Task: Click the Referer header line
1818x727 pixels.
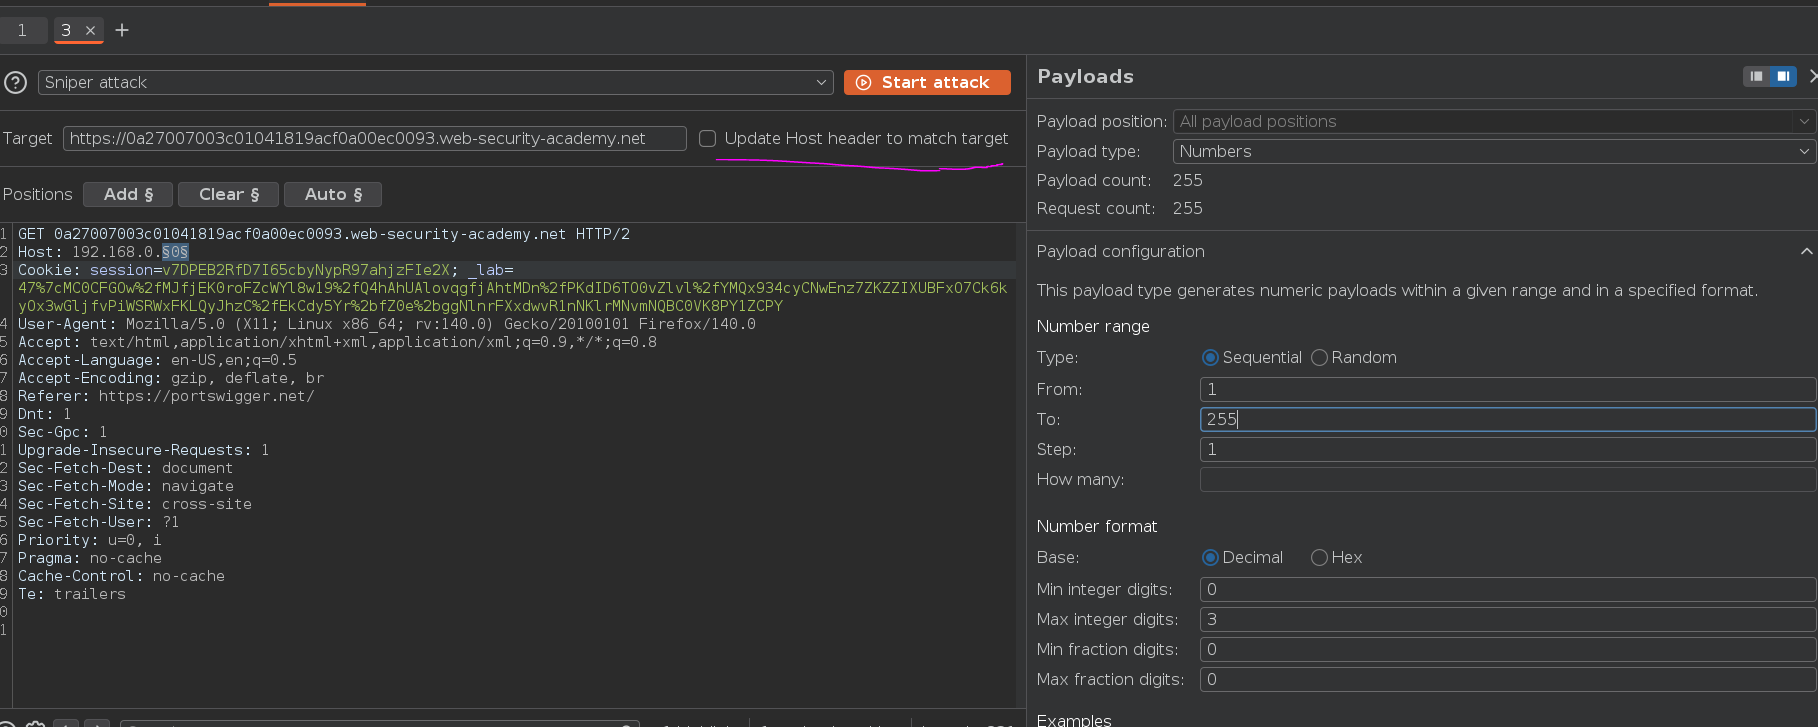Action: (x=166, y=396)
